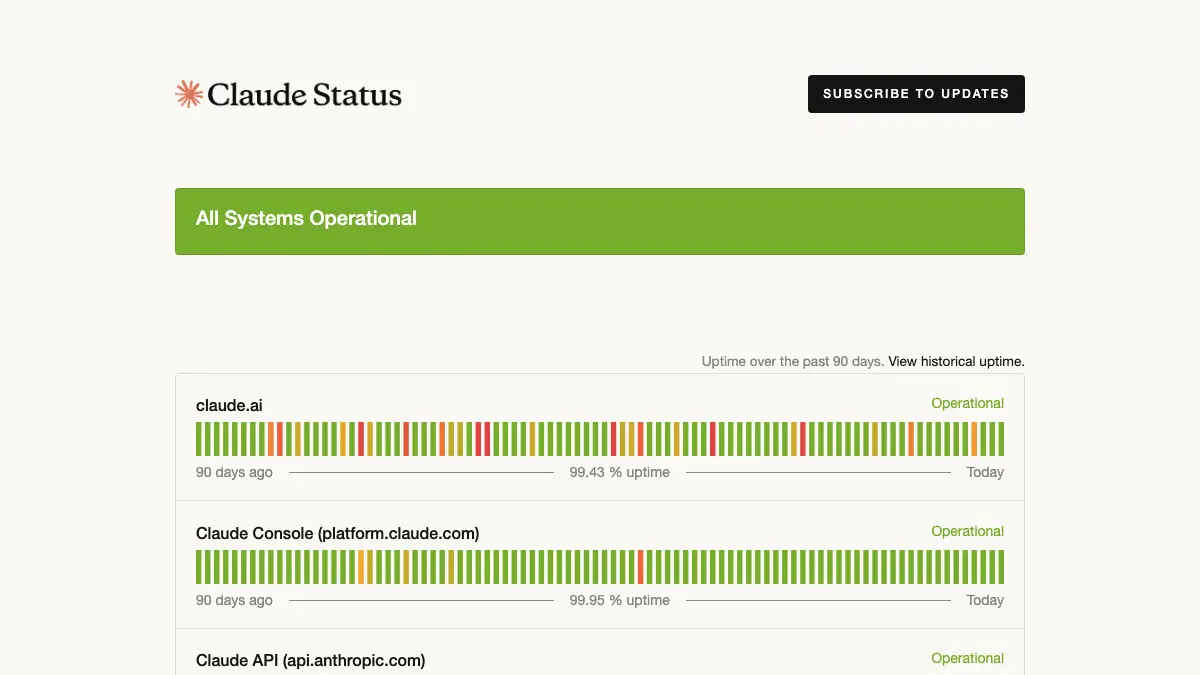Click the Claude starburst logo icon
Screen dimensions: 1200x675
coord(189,94)
